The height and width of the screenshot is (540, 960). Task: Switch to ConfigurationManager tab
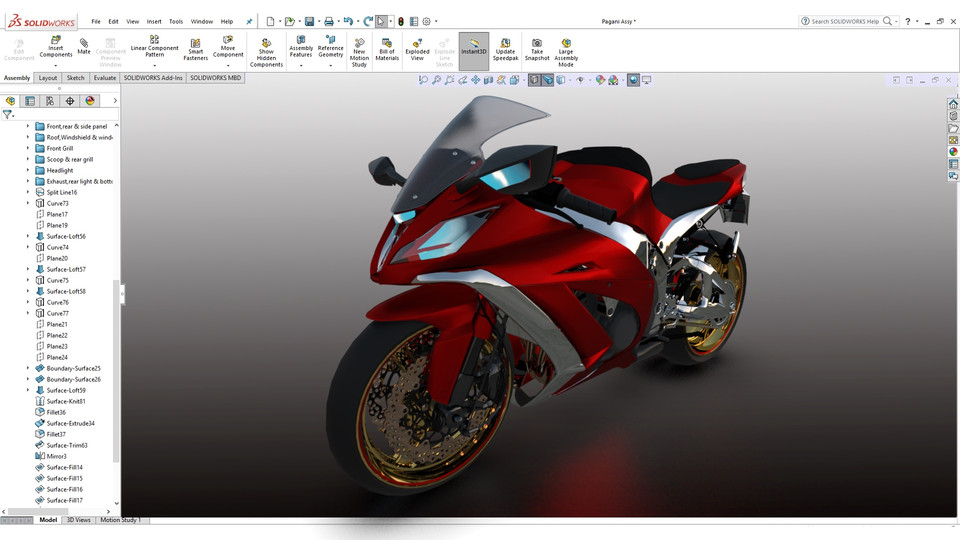click(x=50, y=101)
